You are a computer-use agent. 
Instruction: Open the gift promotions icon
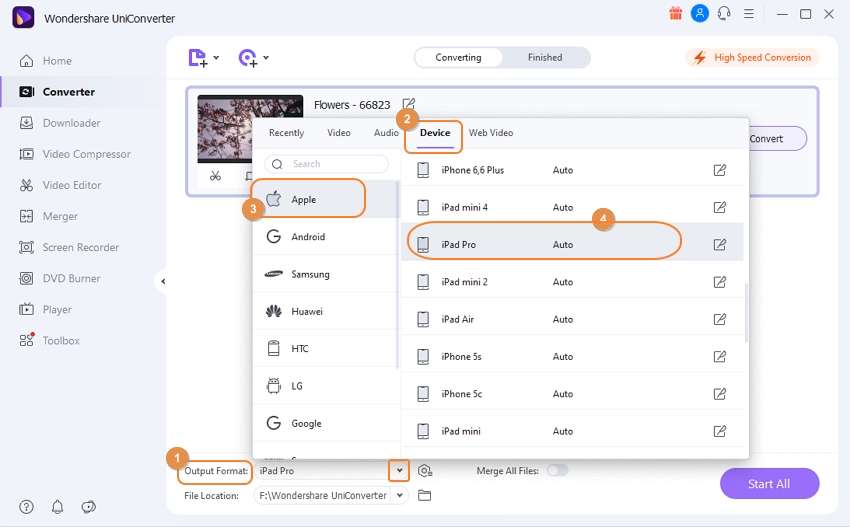(675, 14)
